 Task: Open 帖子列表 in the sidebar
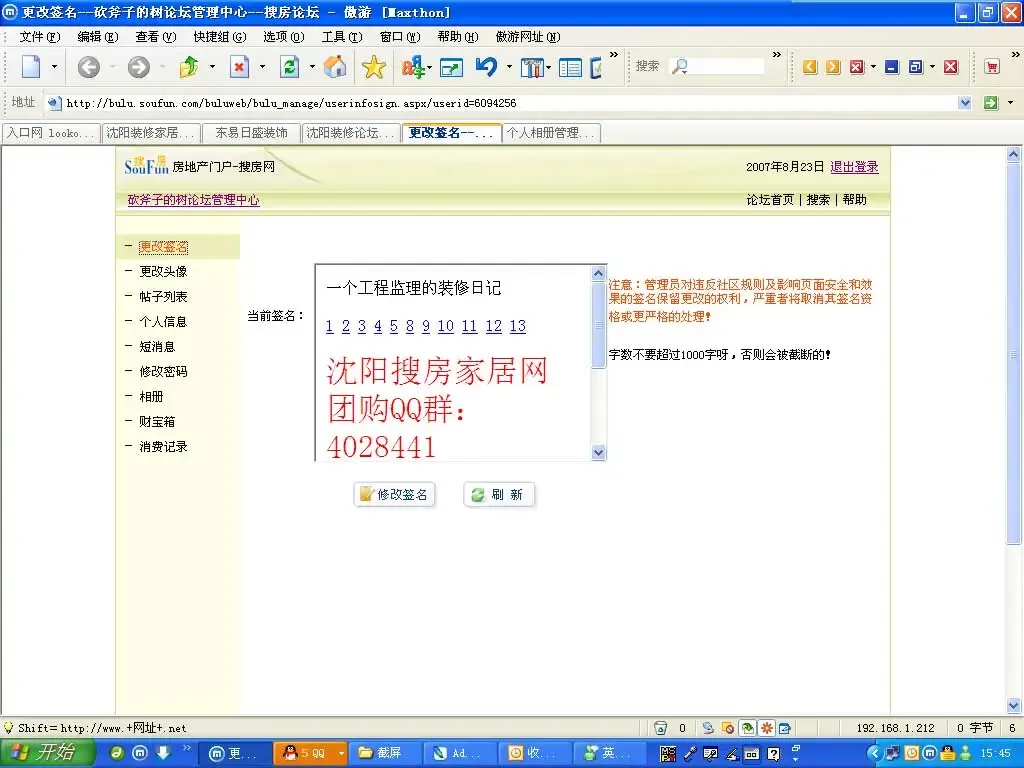tap(163, 296)
